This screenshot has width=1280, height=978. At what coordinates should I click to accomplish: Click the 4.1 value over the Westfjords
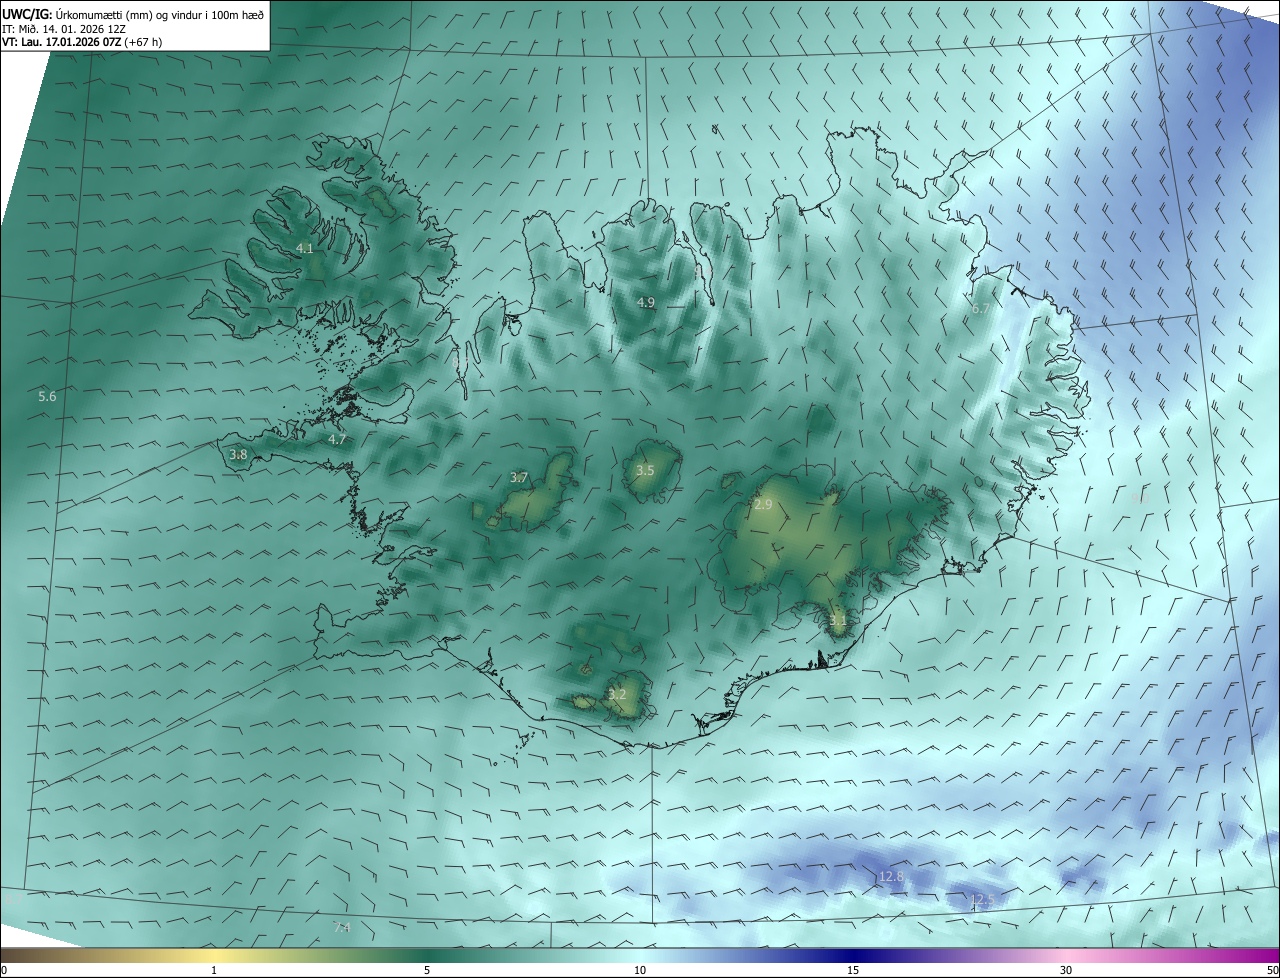click(304, 248)
